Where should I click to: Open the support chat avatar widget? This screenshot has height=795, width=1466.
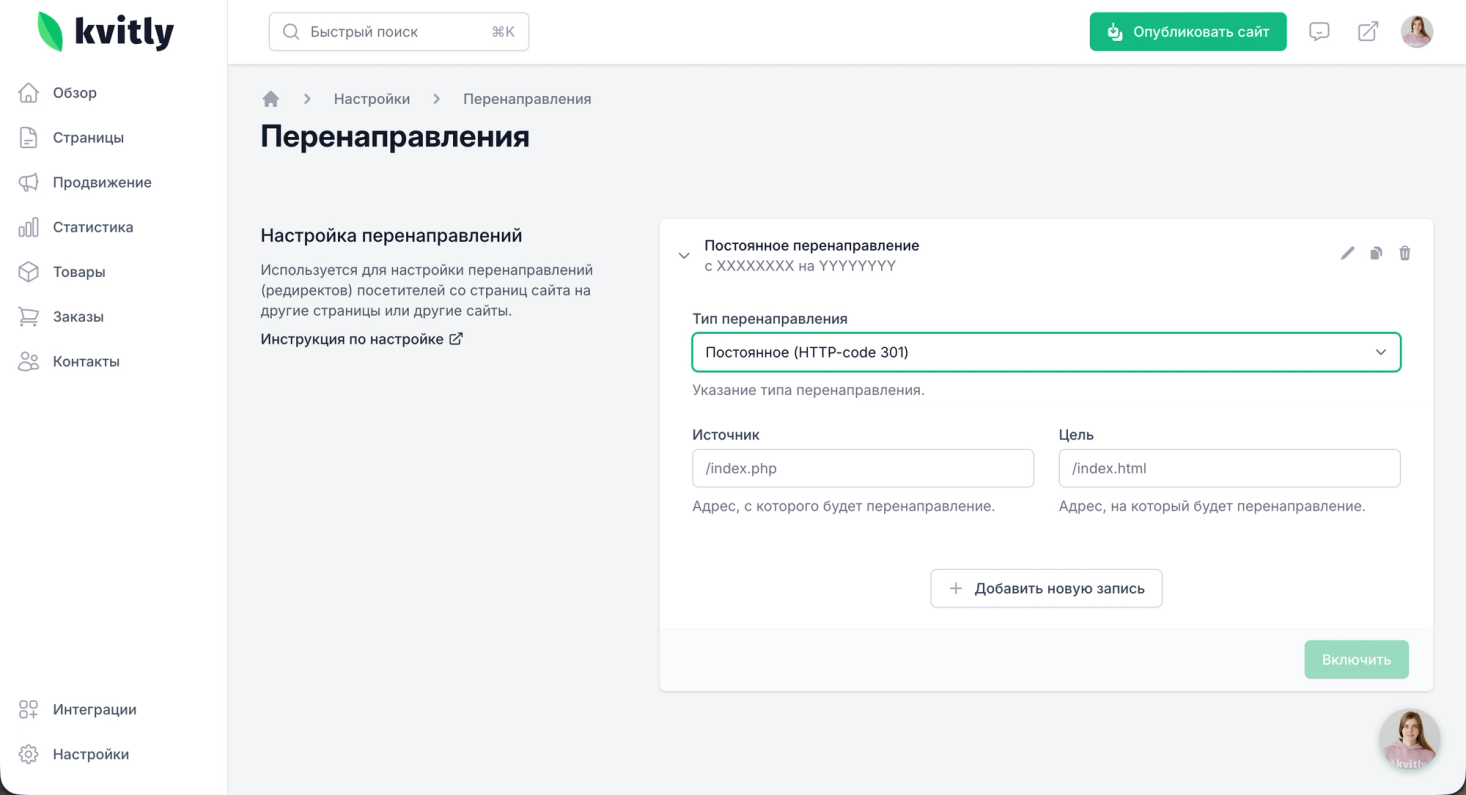point(1410,740)
